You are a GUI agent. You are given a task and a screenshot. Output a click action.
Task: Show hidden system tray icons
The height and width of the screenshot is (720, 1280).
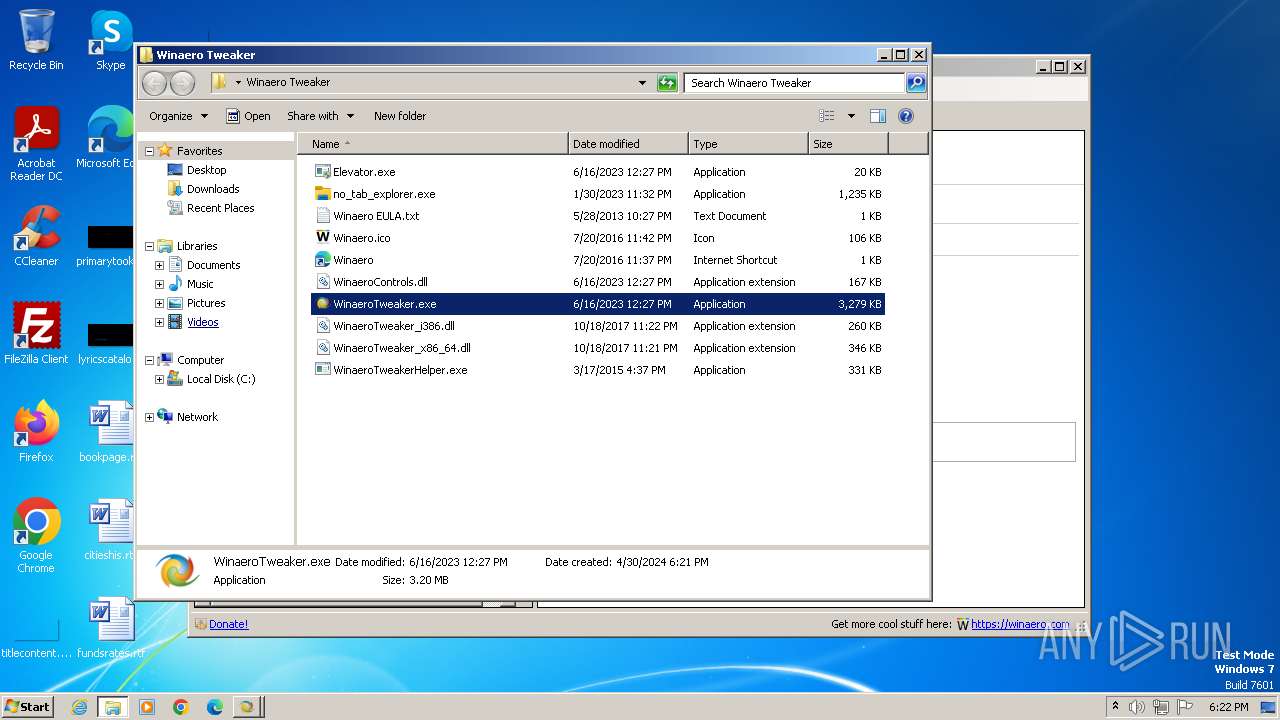(x=1115, y=707)
